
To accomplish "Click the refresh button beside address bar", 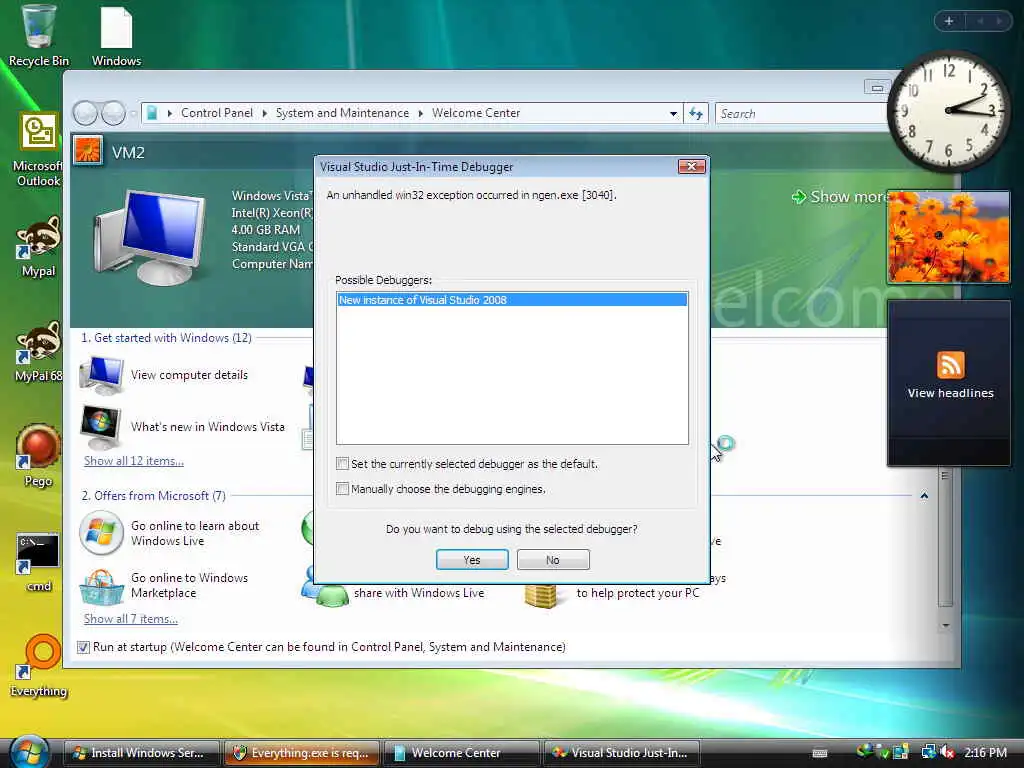I will tap(696, 114).
